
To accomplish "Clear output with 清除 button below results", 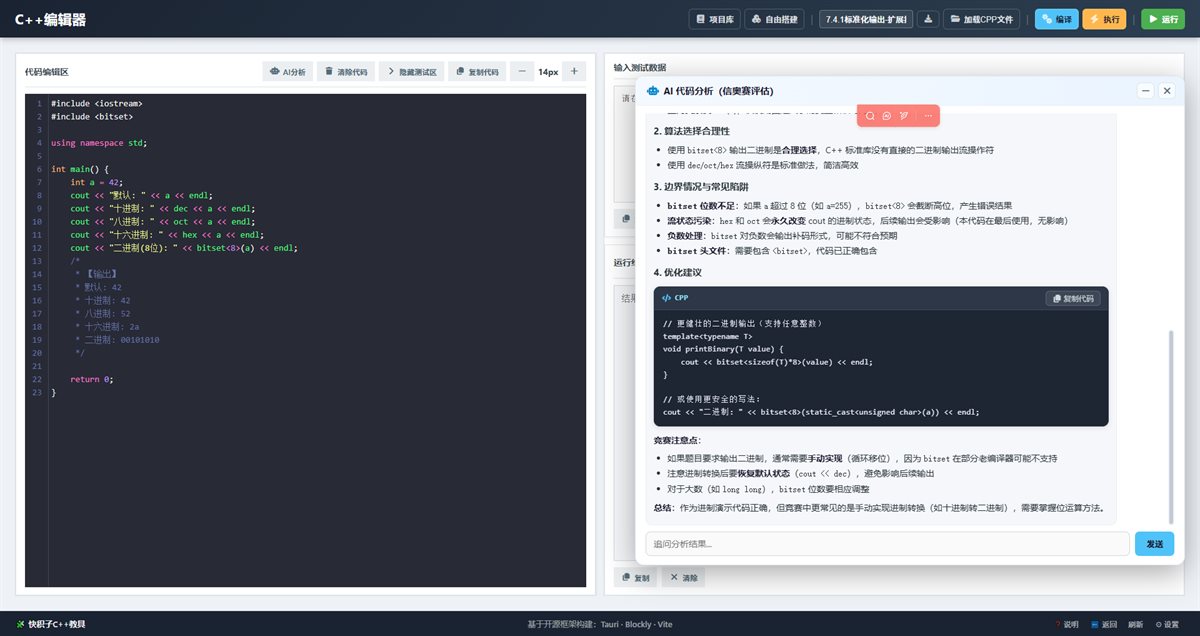I will (685, 577).
